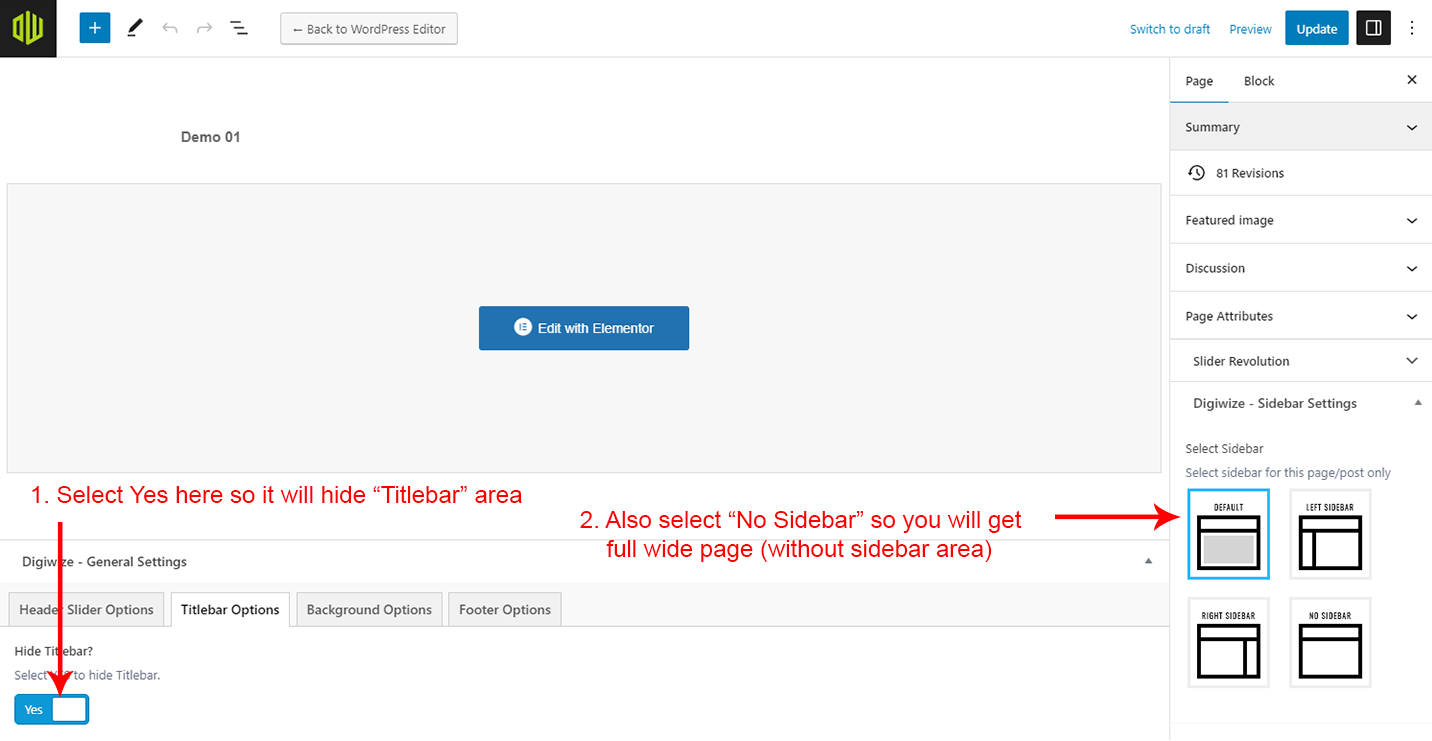Open the Background Options tab

[369, 609]
